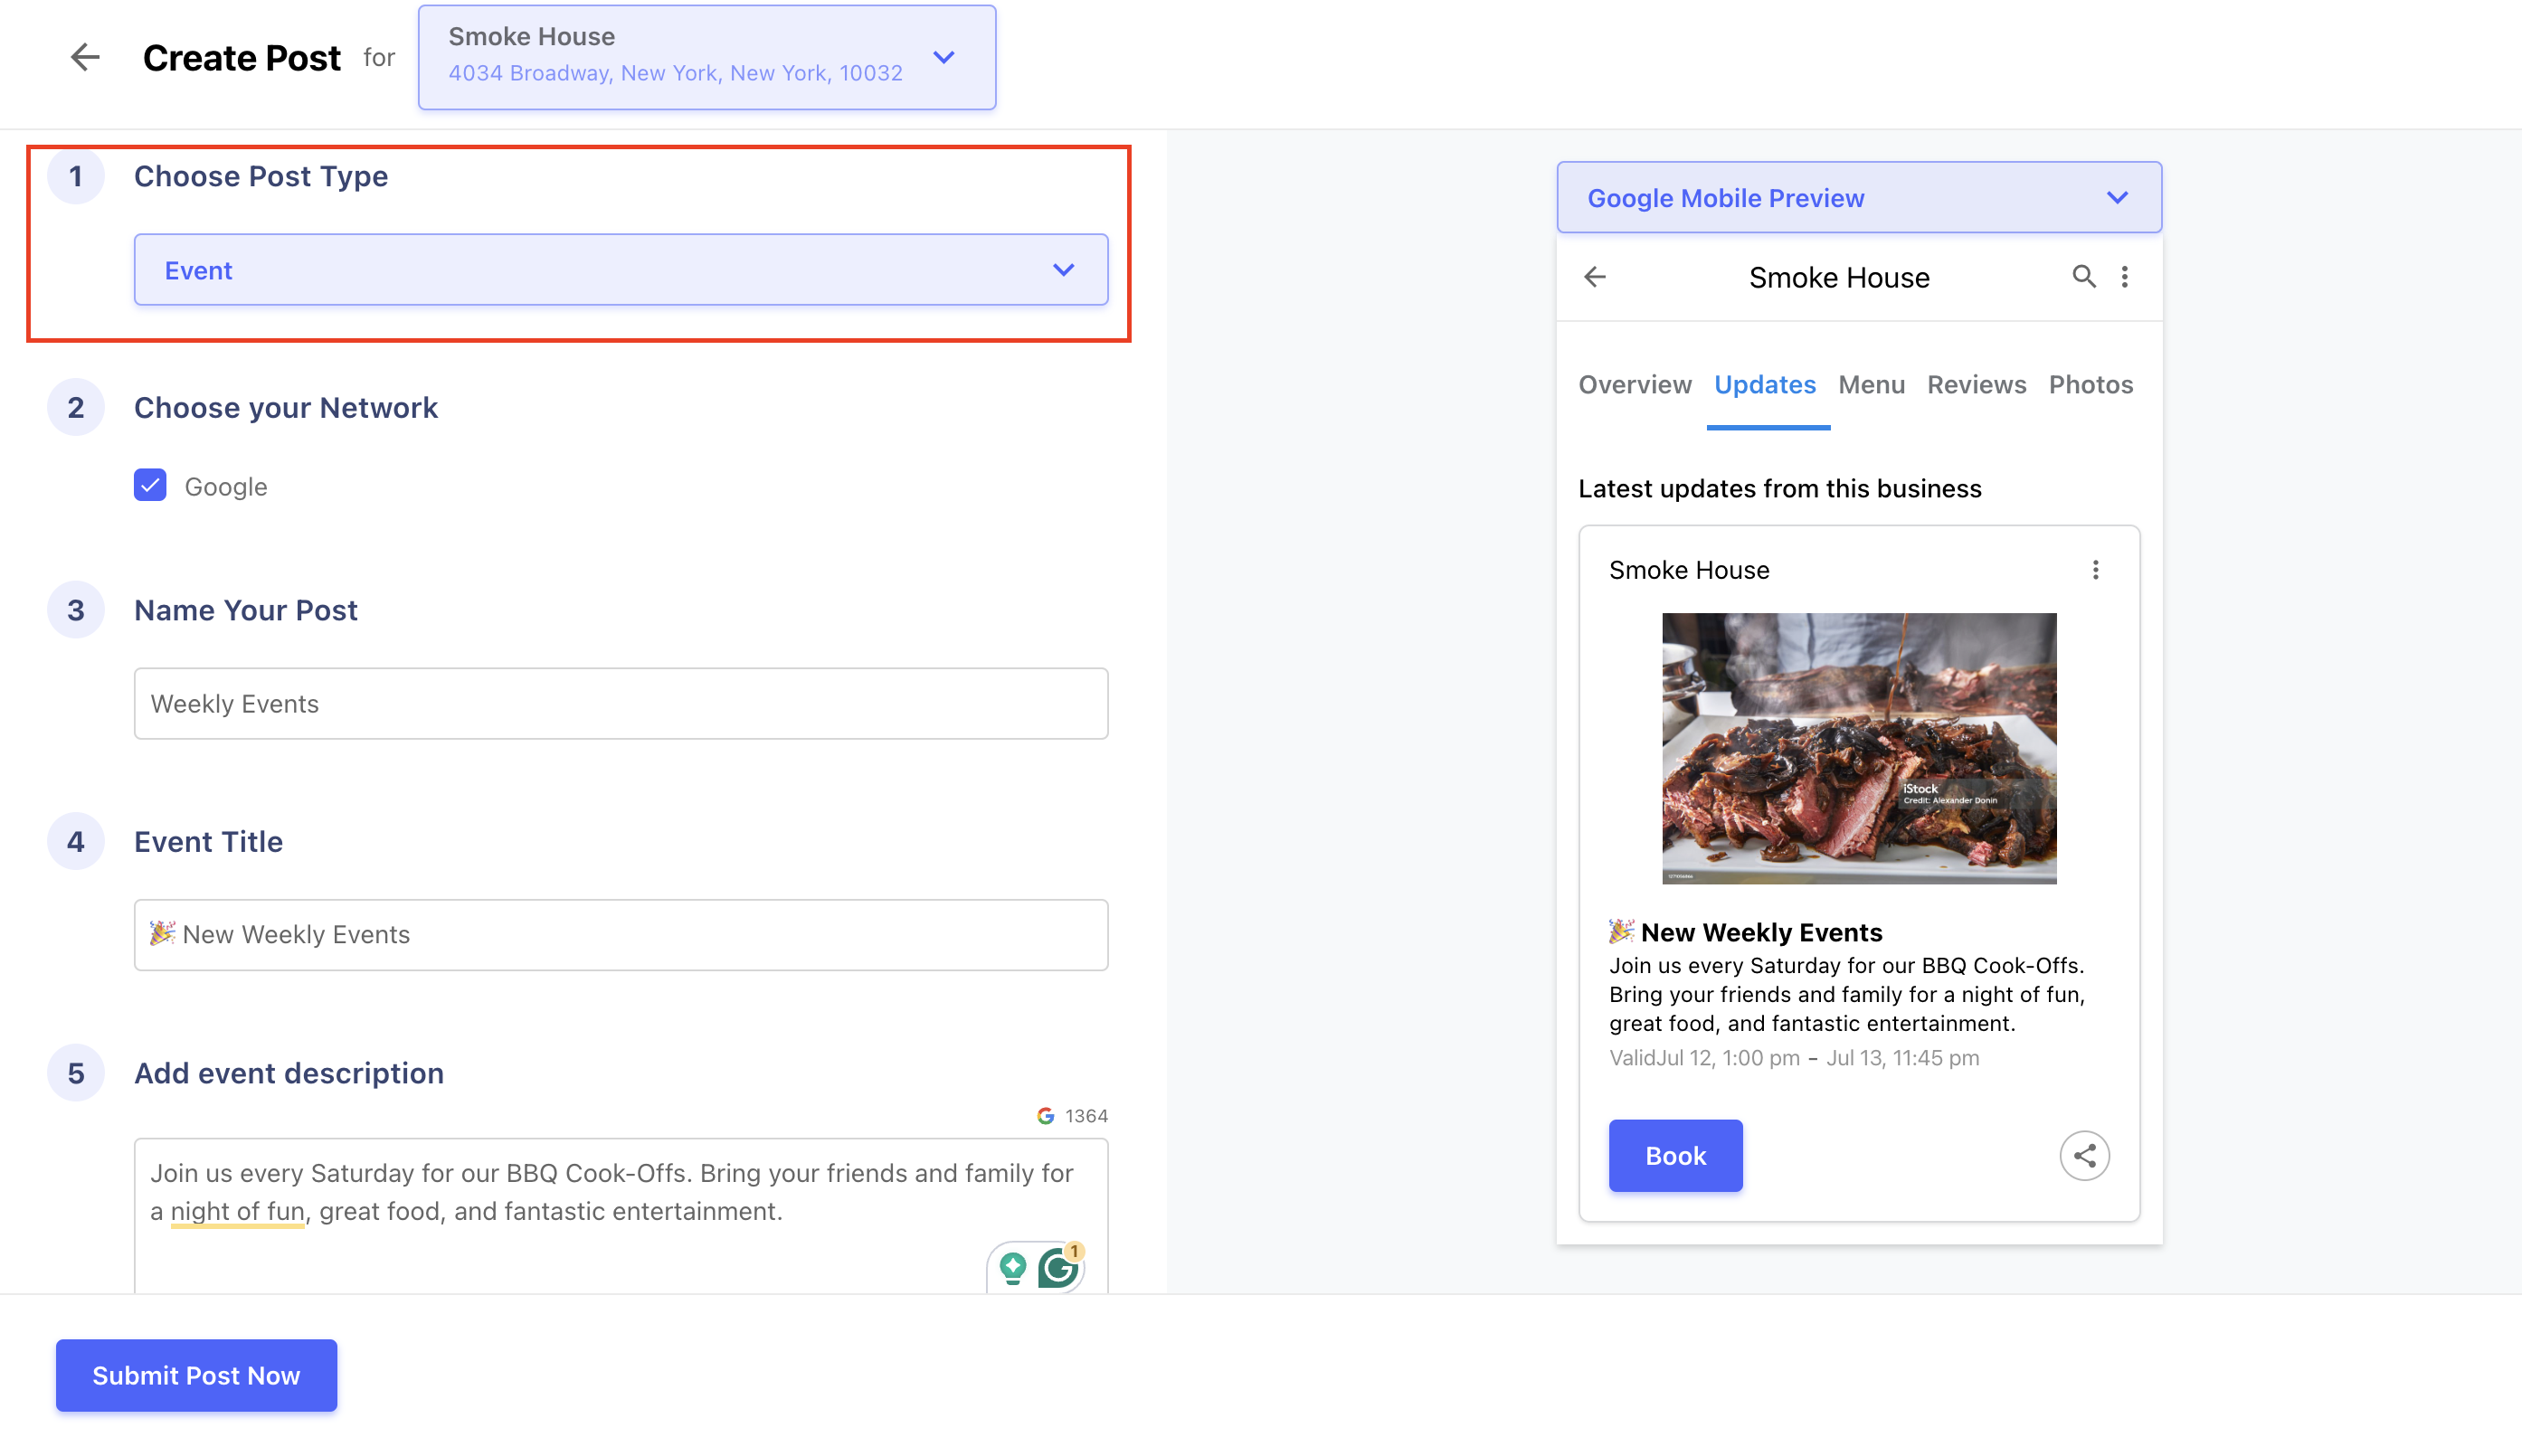Switch to the Overview tab in preview
The height and width of the screenshot is (1456, 2522).
(1635, 385)
